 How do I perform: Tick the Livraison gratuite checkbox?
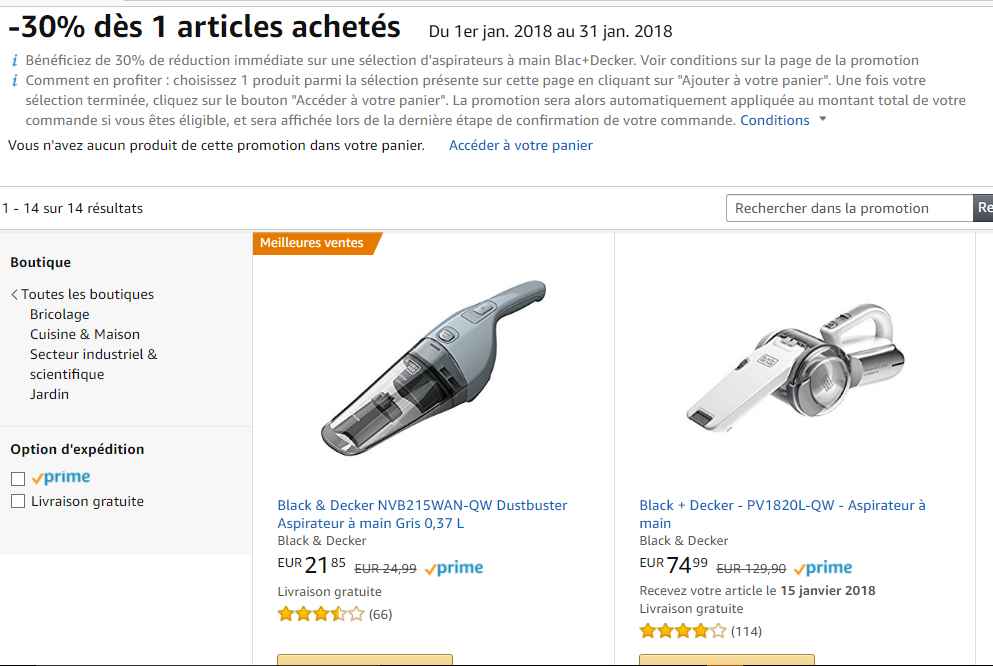coord(18,501)
